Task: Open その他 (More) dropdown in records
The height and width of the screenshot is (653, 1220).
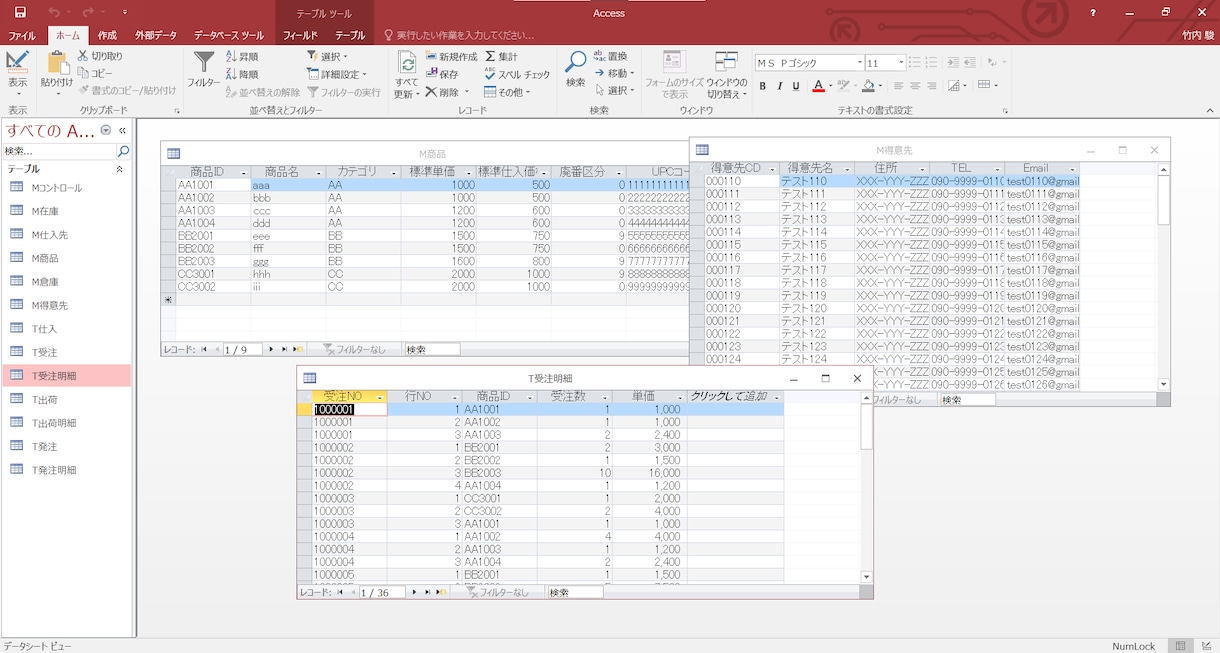Action: [x=507, y=92]
